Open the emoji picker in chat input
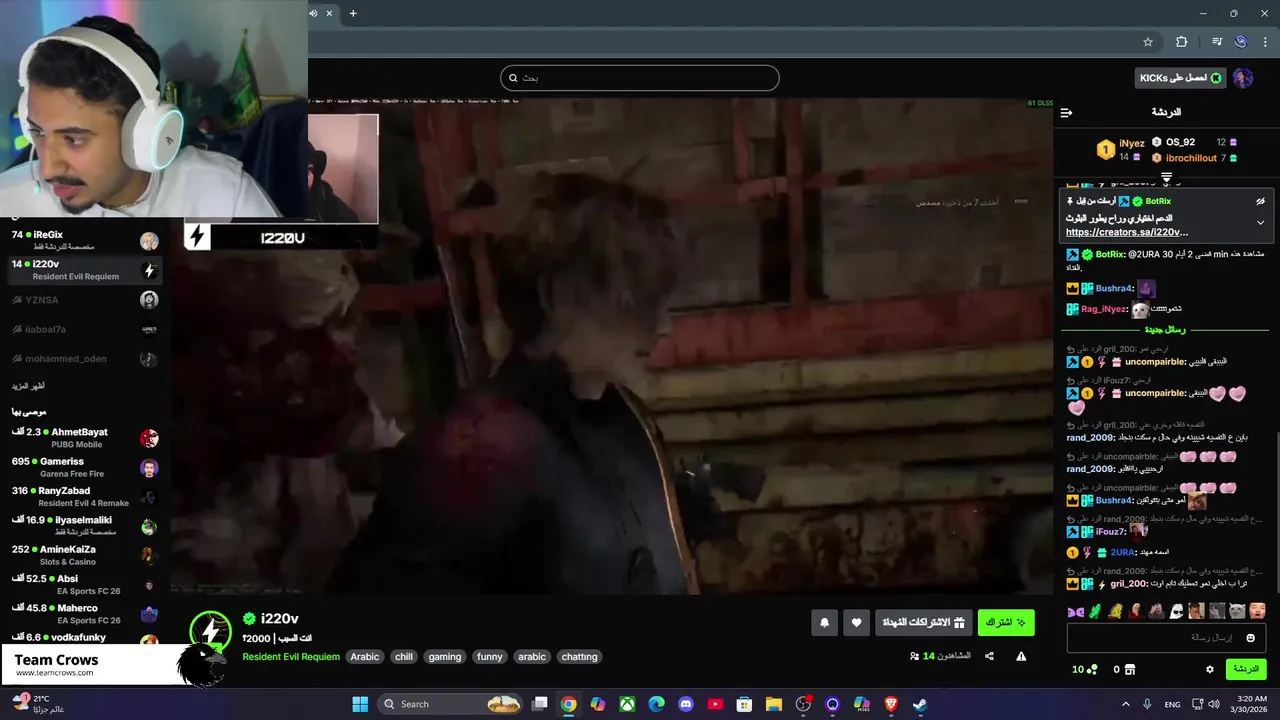This screenshot has width=1280, height=720. click(x=1250, y=638)
